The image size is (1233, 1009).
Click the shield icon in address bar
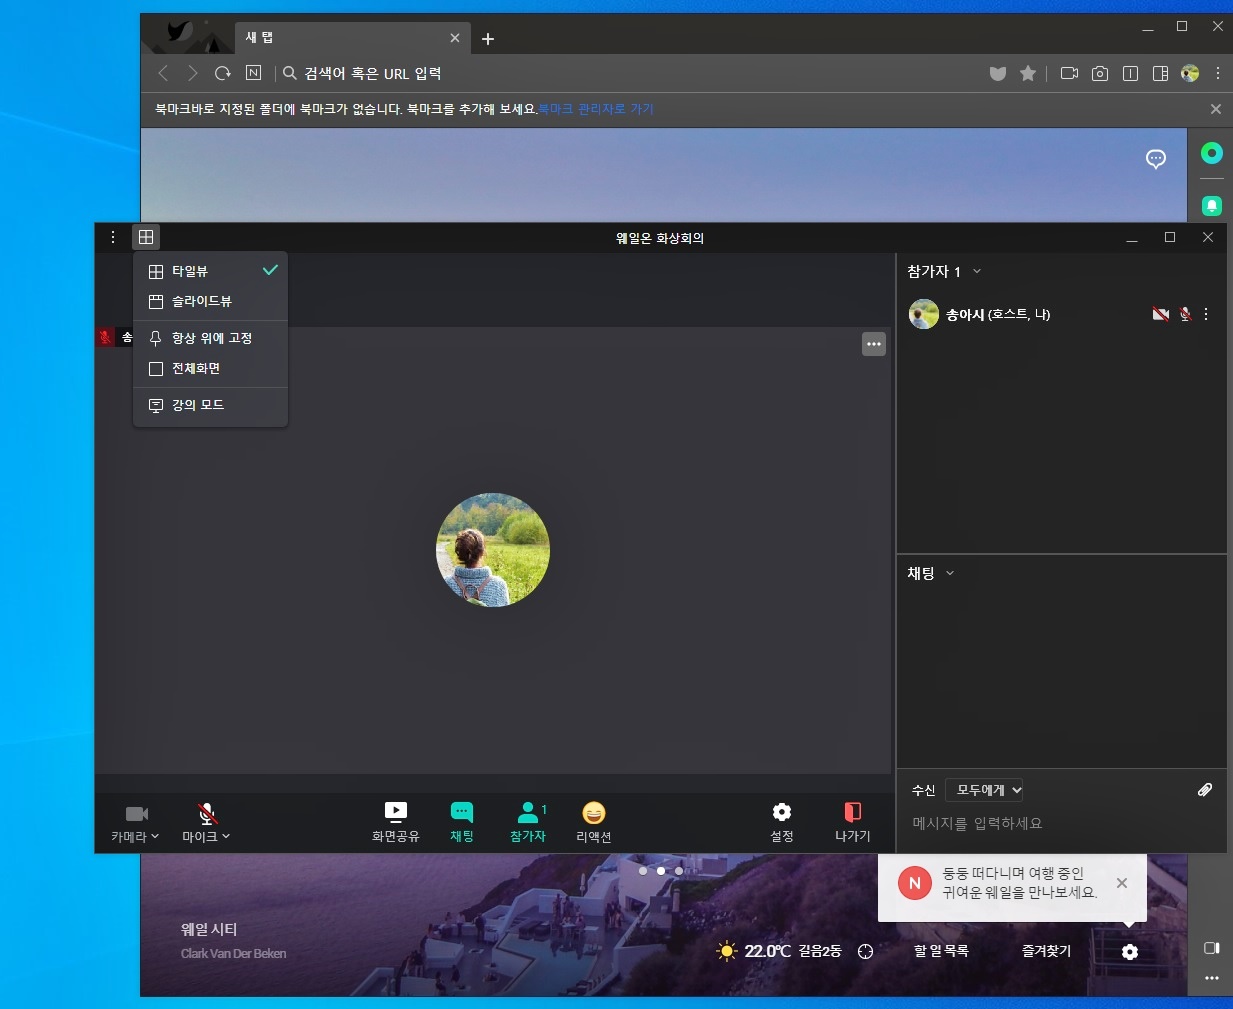998,73
